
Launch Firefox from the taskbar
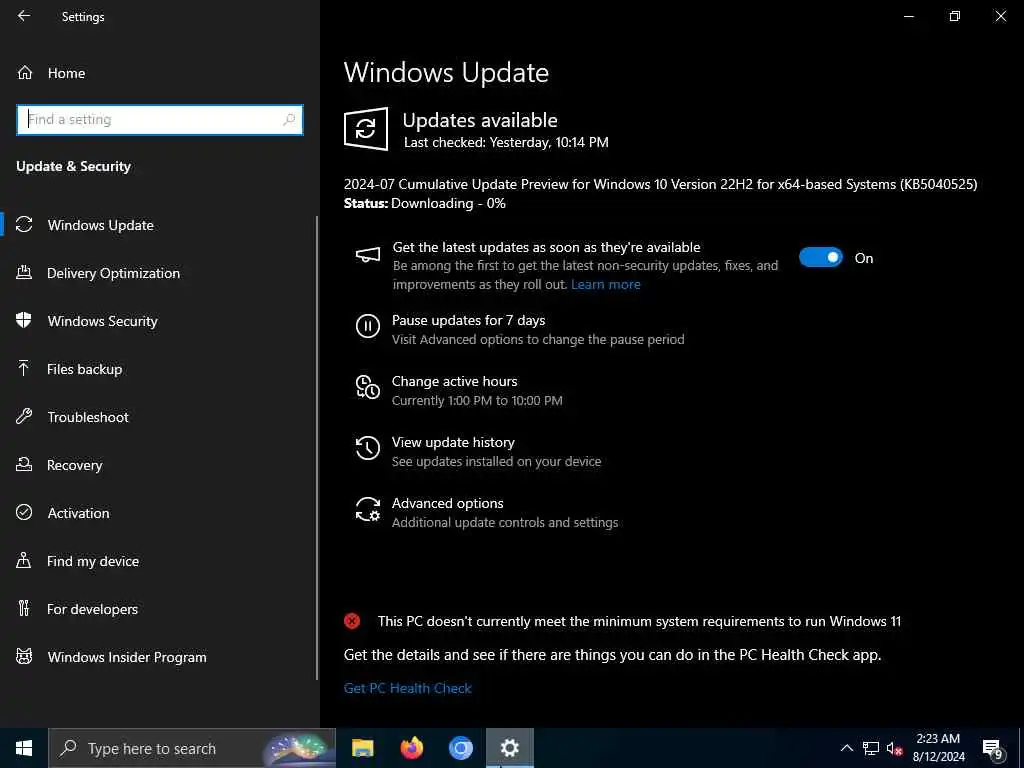[411, 748]
